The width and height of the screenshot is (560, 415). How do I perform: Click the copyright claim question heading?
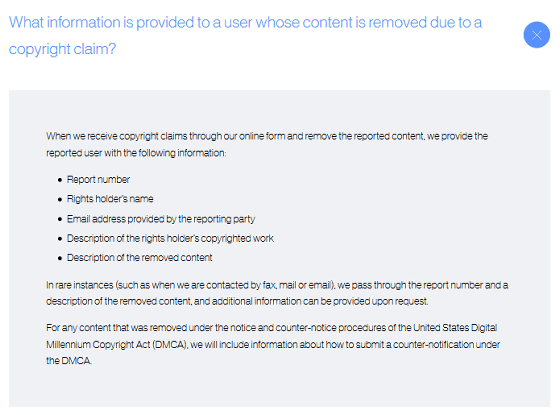click(x=245, y=35)
